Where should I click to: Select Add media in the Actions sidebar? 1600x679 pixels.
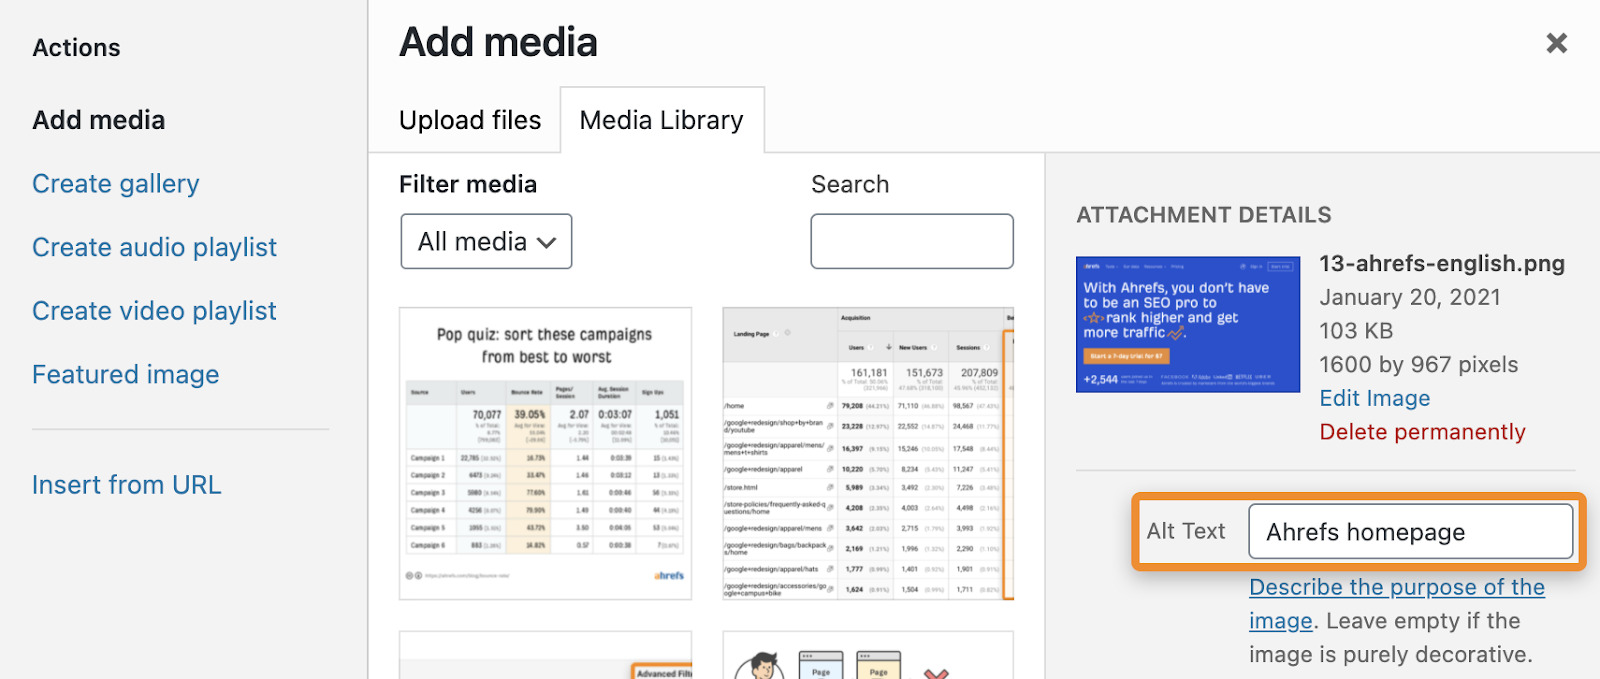(x=98, y=120)
